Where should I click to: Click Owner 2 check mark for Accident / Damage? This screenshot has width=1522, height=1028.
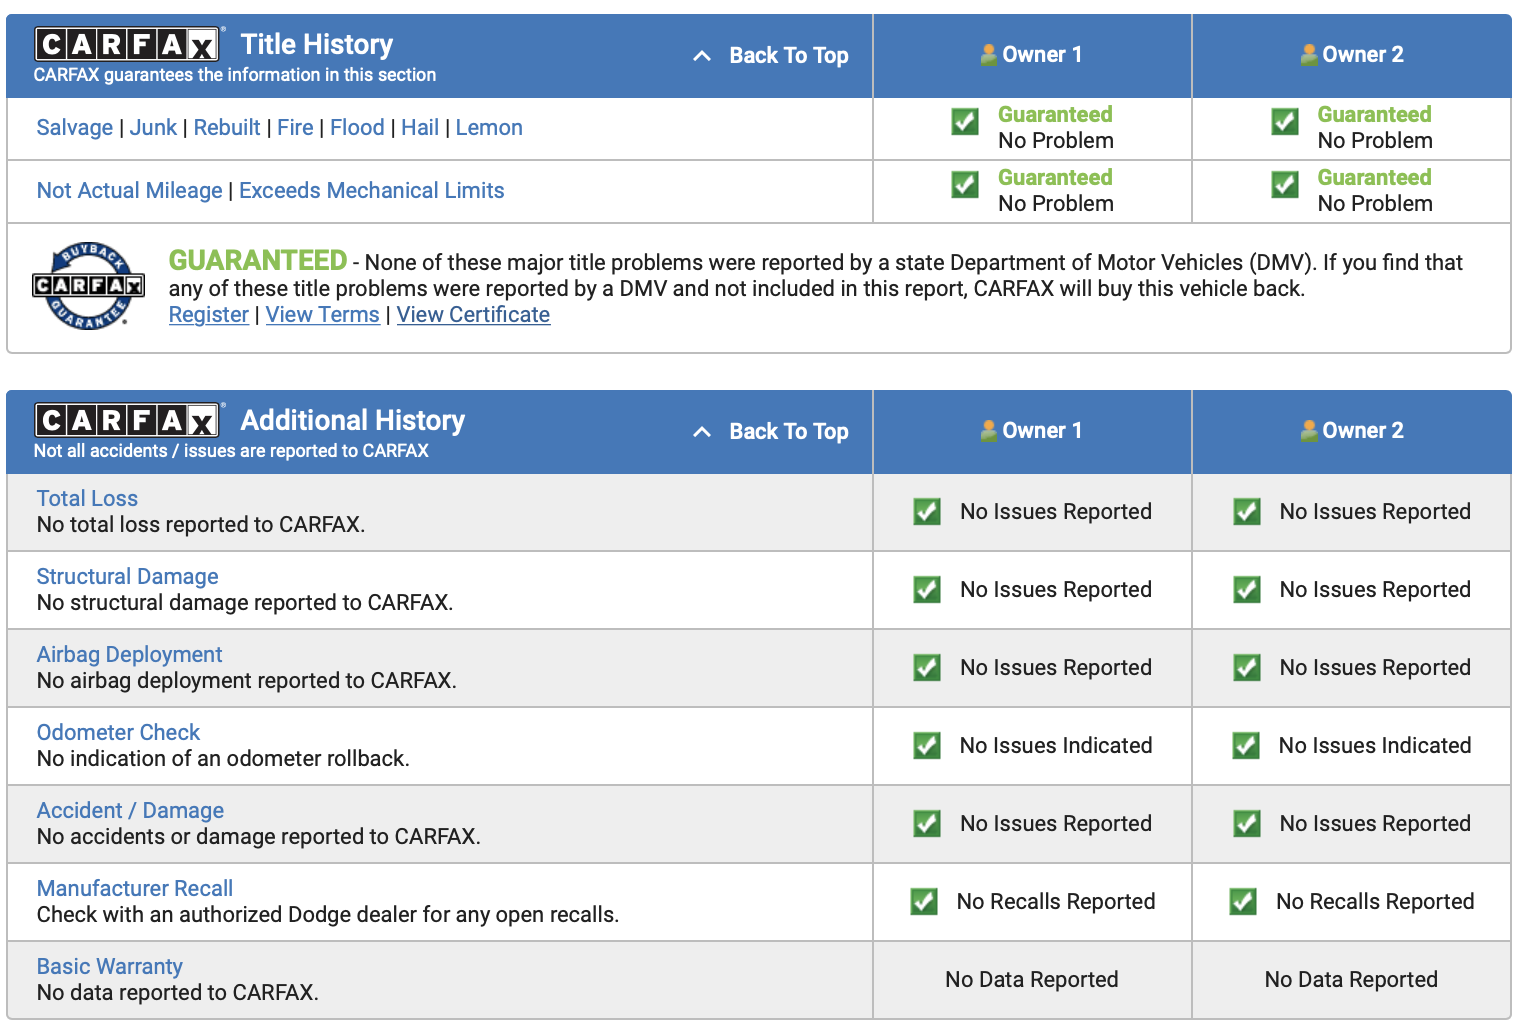1247,824
